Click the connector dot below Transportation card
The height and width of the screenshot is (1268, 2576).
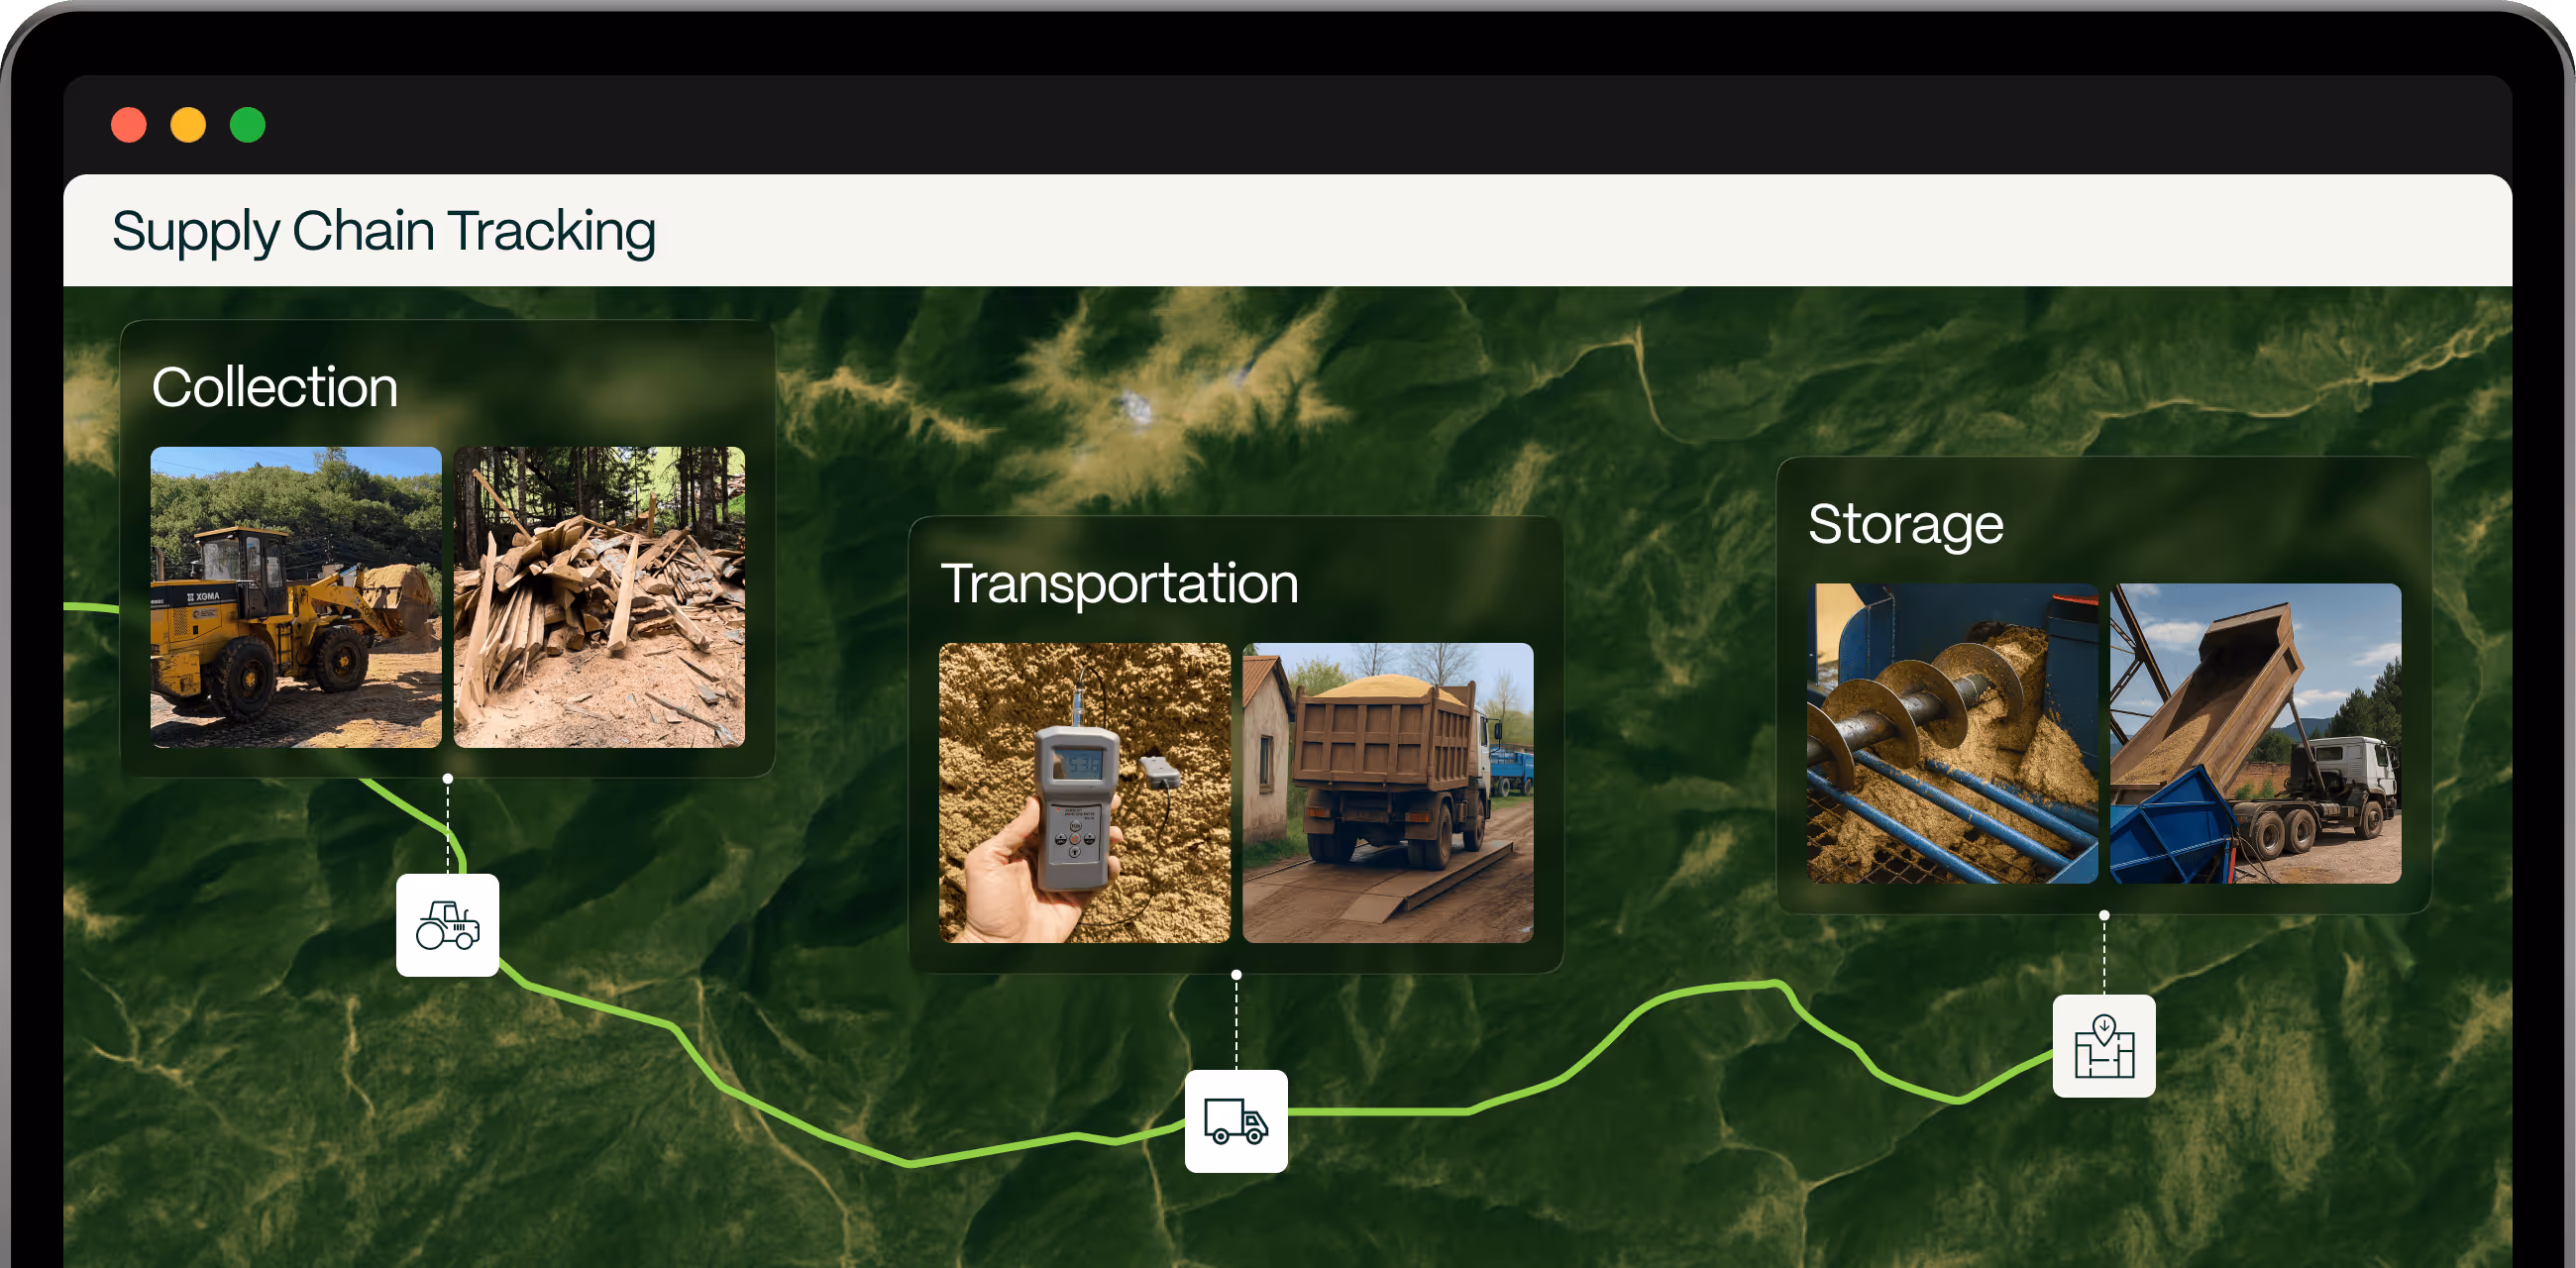[x=1237, y=974]
